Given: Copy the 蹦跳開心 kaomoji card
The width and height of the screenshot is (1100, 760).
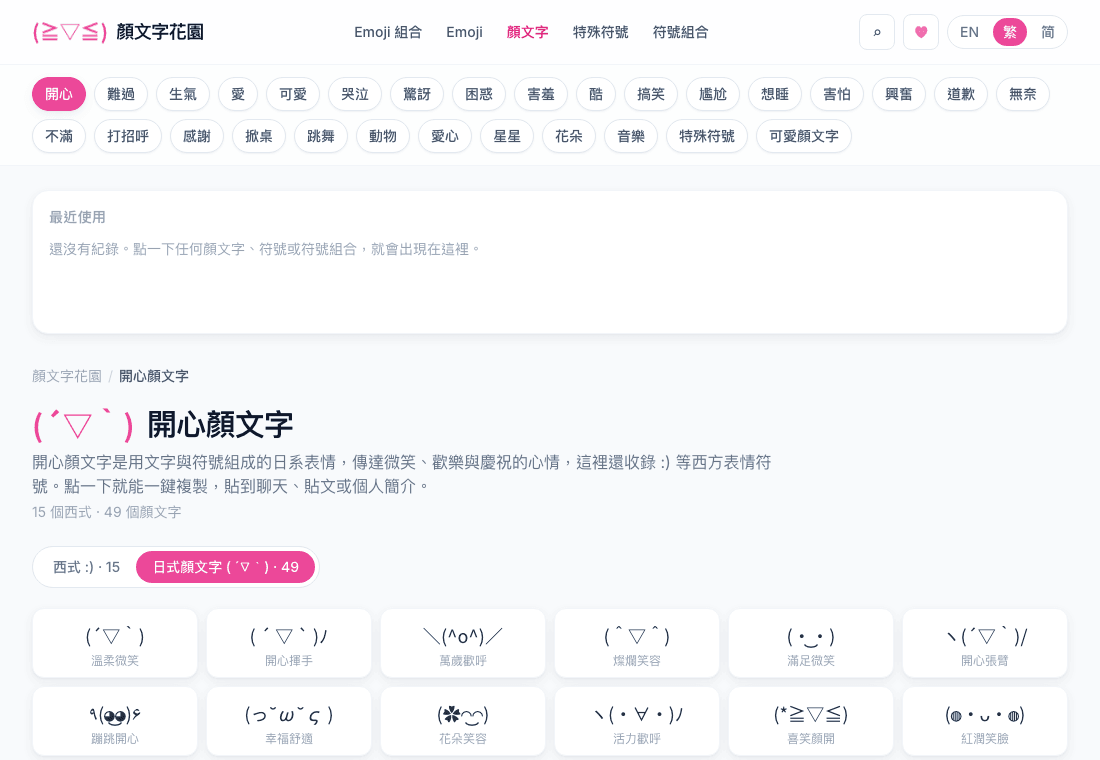Looking at the screenshot, I should [x=115, y=721].
